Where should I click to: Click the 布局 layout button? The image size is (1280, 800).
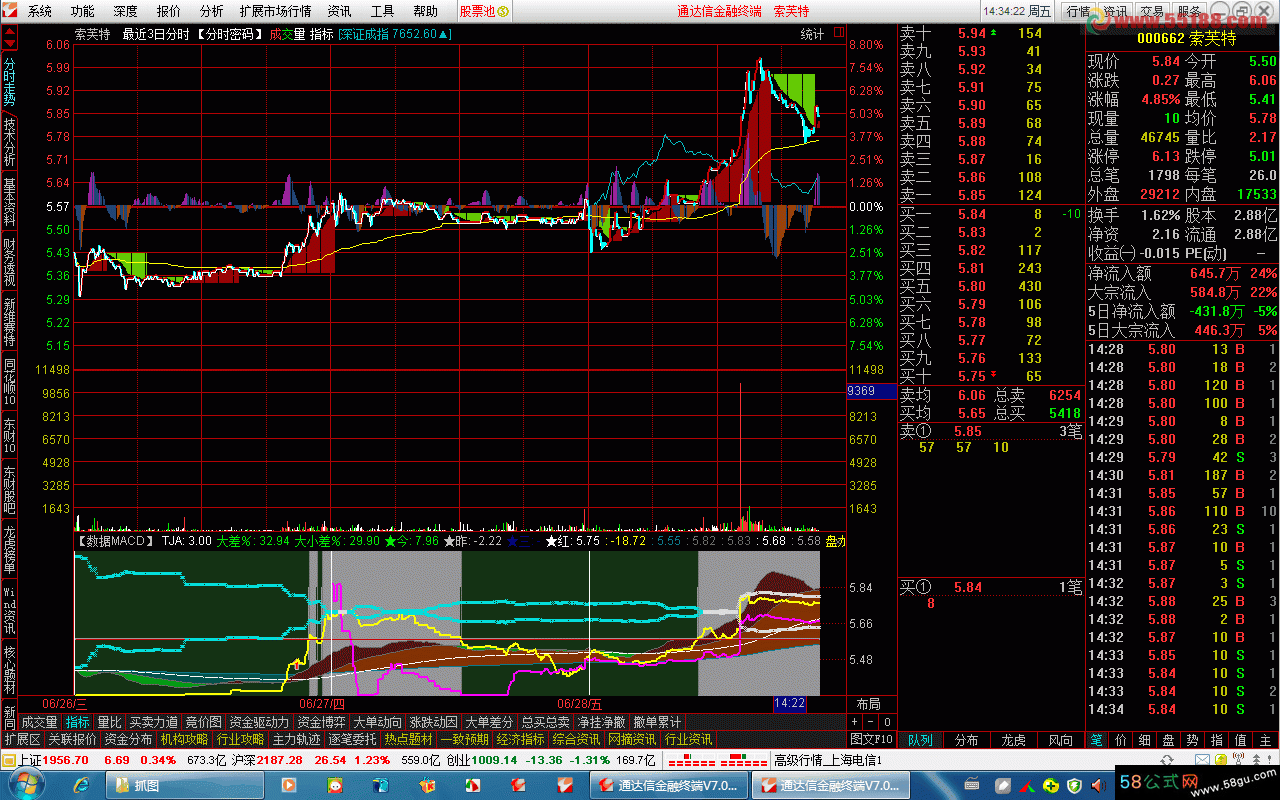coord(868,704)
